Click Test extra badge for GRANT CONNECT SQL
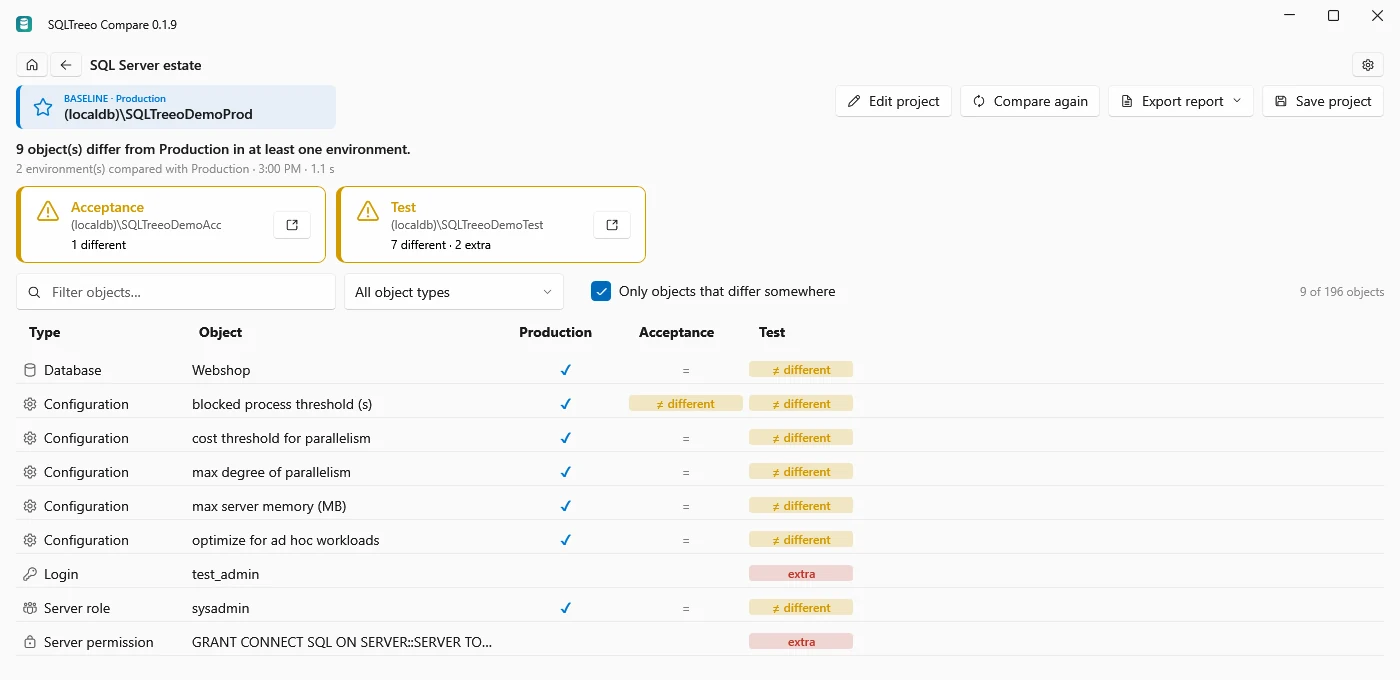Image resolution: width=1400 pixels, height=680 pixels. tap(801, 642)
